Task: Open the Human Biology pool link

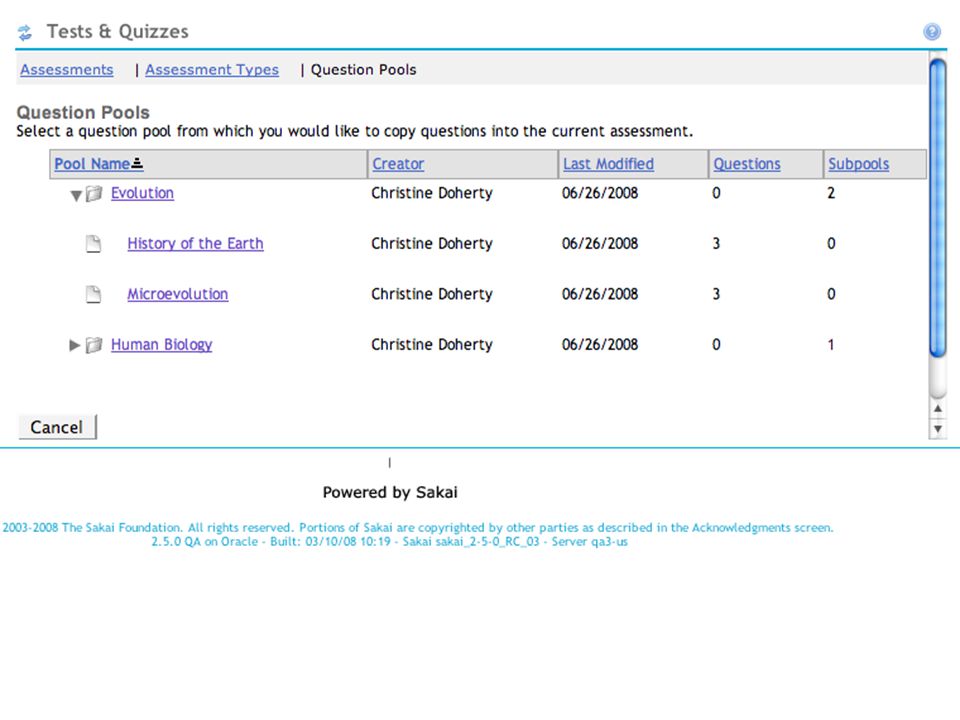Action: pos(162,345)
